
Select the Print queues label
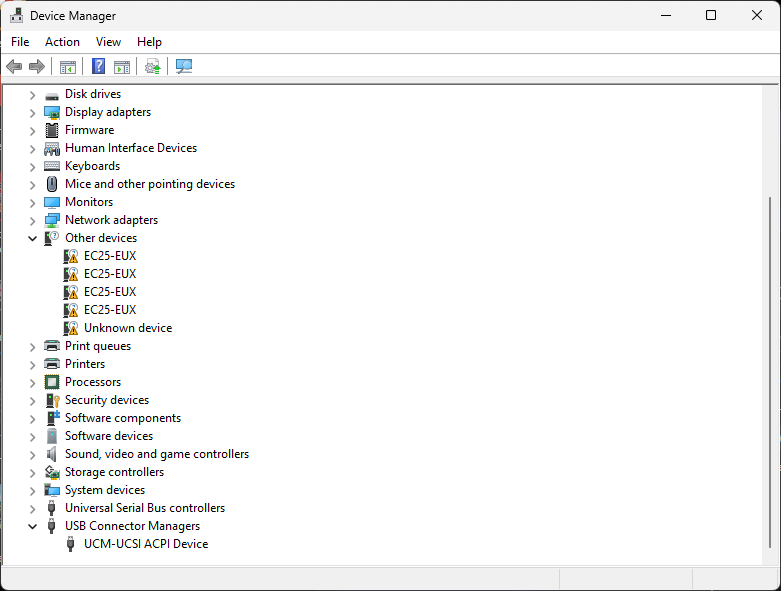tap(98, 346)
